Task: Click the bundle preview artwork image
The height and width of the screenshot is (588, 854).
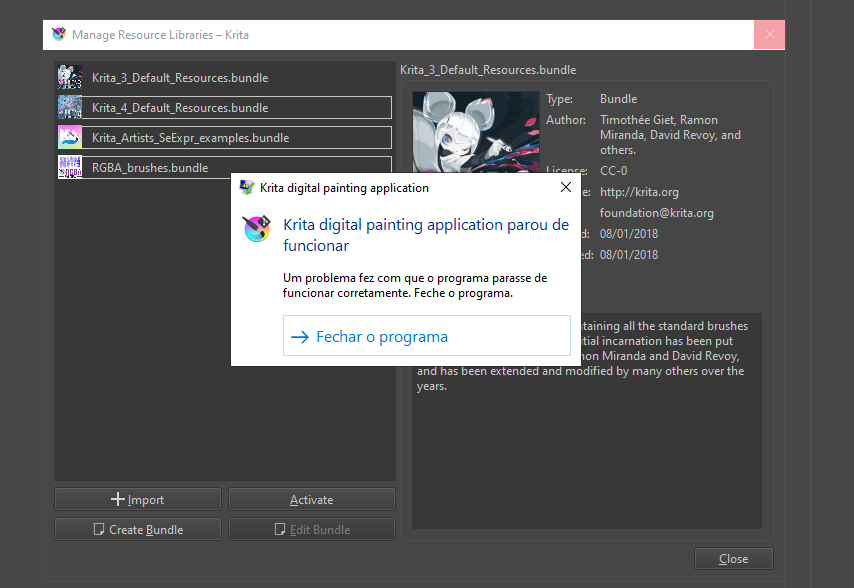Action: tap(476, 132)
